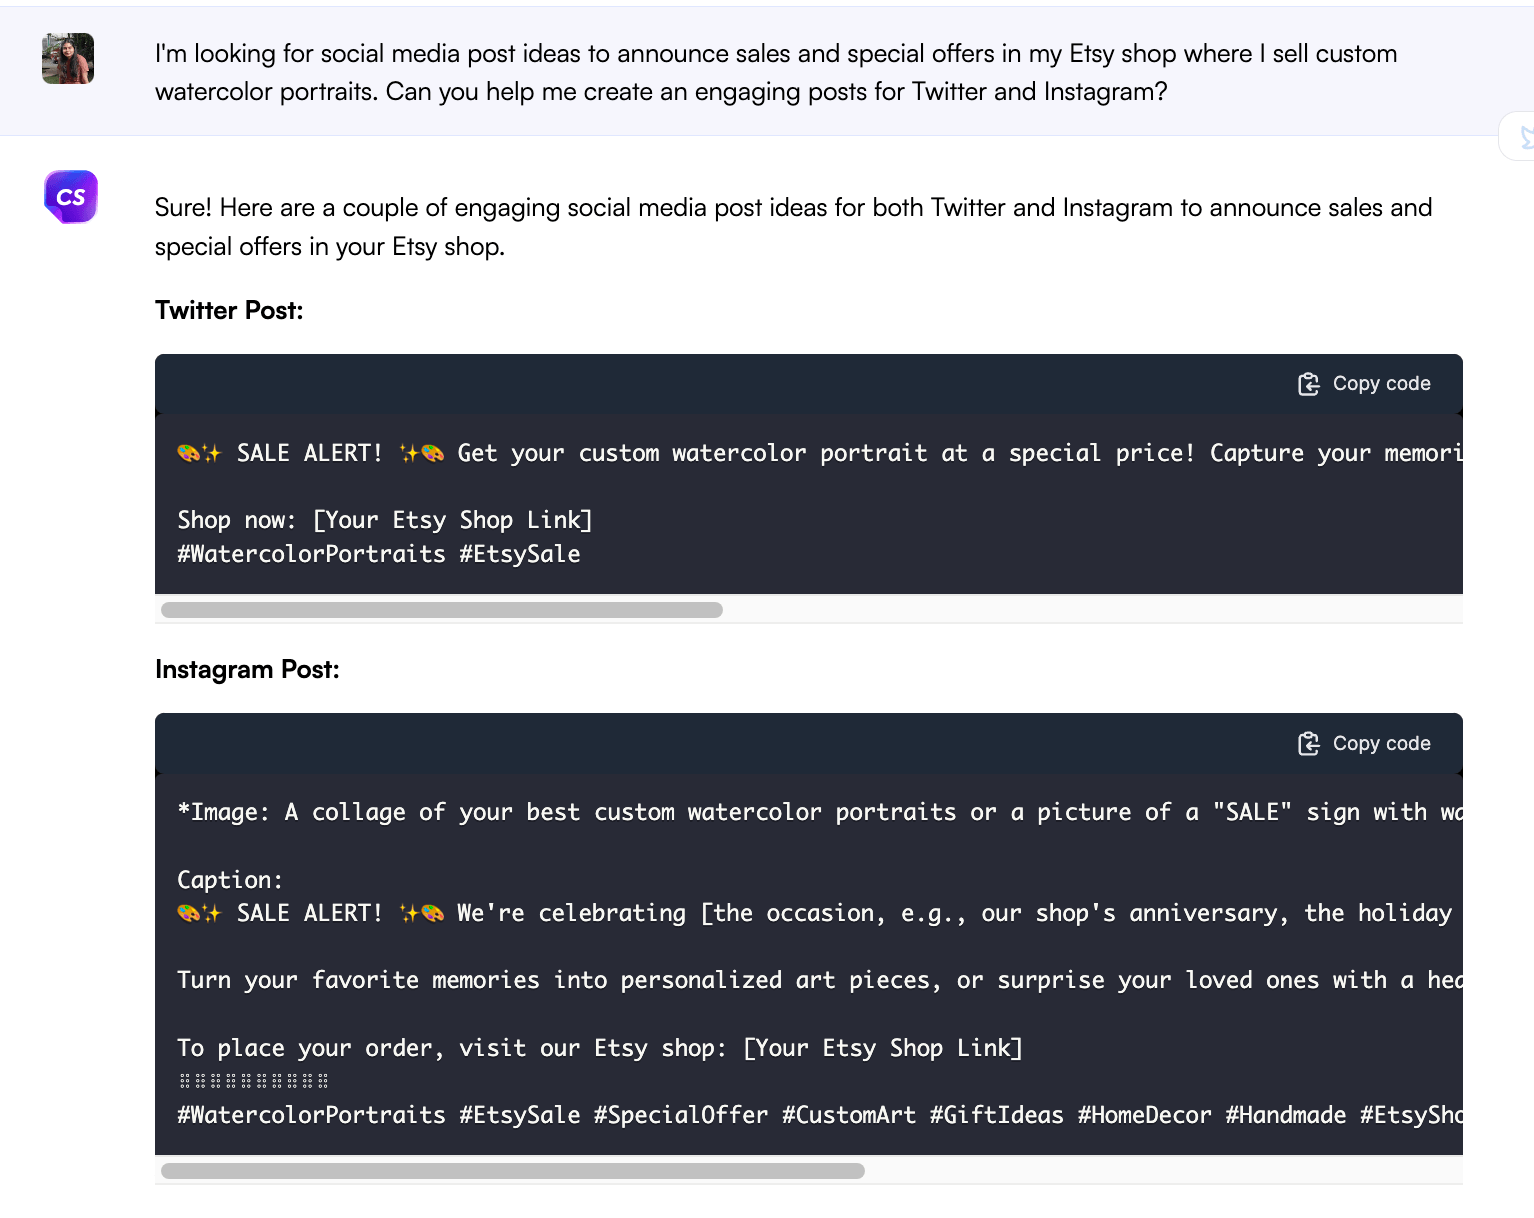Click the clipboard icon in Twitter code block
The height and width of the screenshot is (1218, 1534).
pos(1308,384)
